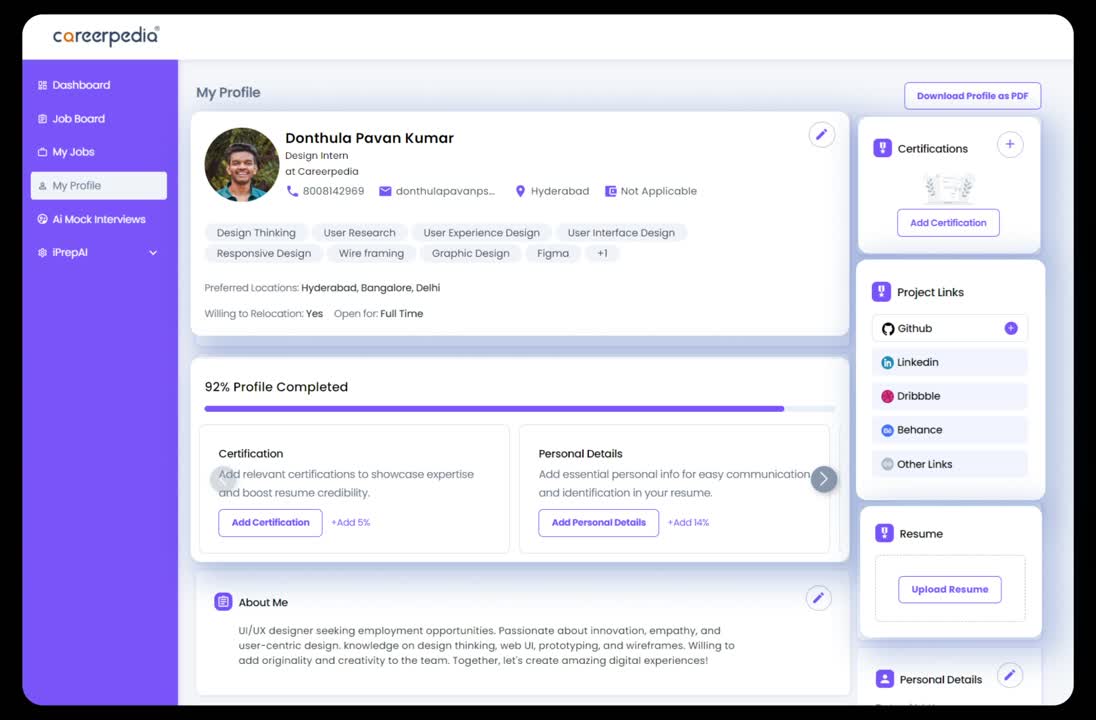This screenshot has width=1096, height=720.
Task: Click the Download Profile as PDF button
Action: (x=972, y=95)
